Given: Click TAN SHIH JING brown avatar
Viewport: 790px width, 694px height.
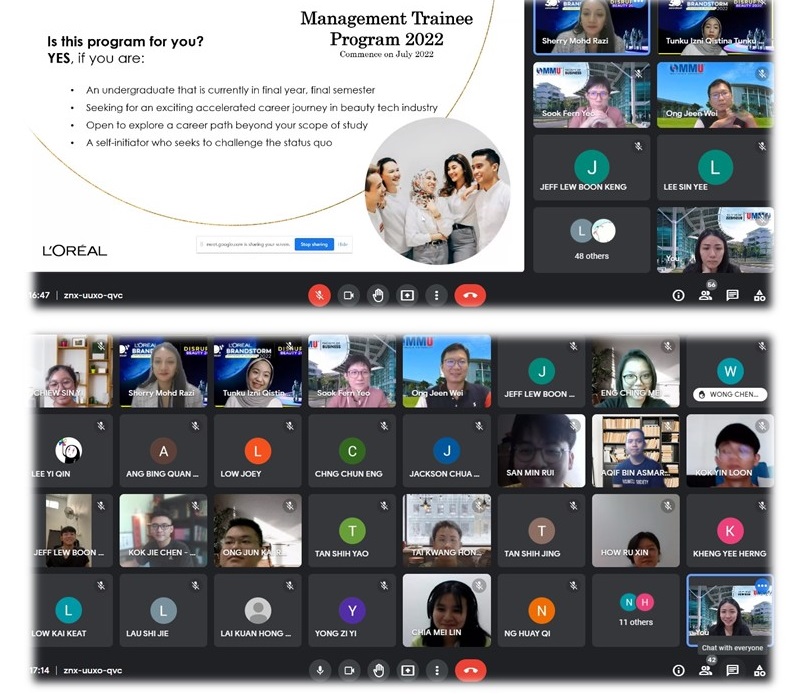Looking at the screenshot, I should 542,530.
